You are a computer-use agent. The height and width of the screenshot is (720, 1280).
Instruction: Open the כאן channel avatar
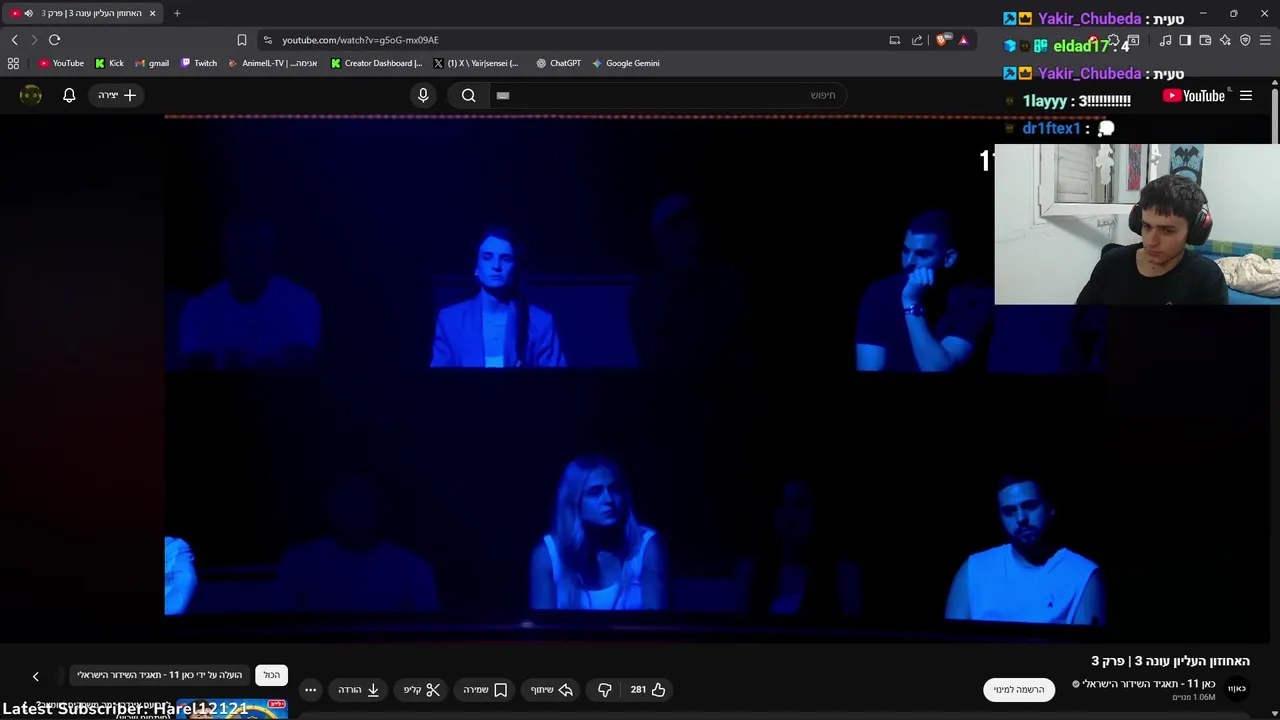click(x=1237, y=689)
